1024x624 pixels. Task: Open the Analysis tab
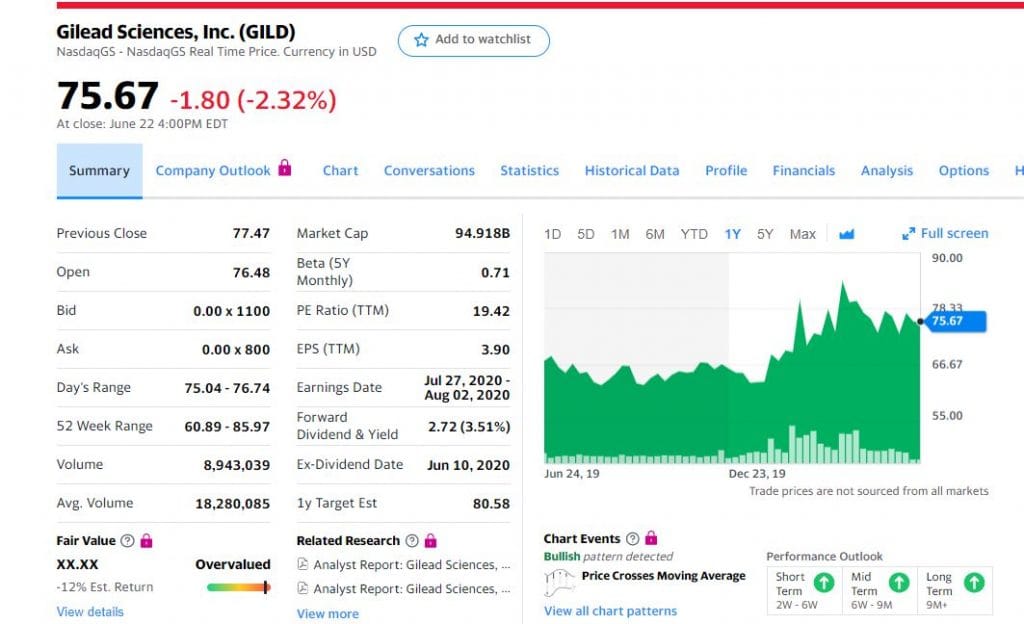click(x=887, y=170)
